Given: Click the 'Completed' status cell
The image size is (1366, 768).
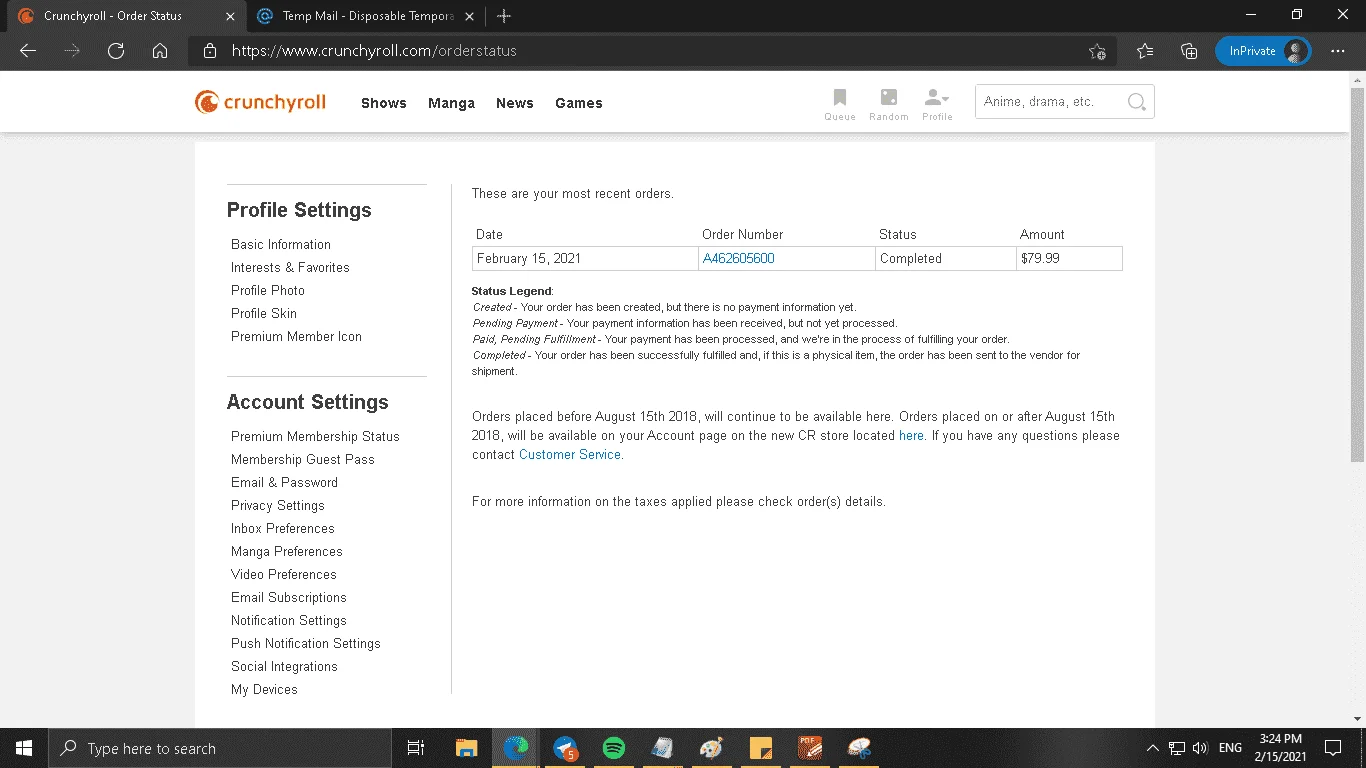Looking at the screenshot, I should tap(945, 258).
